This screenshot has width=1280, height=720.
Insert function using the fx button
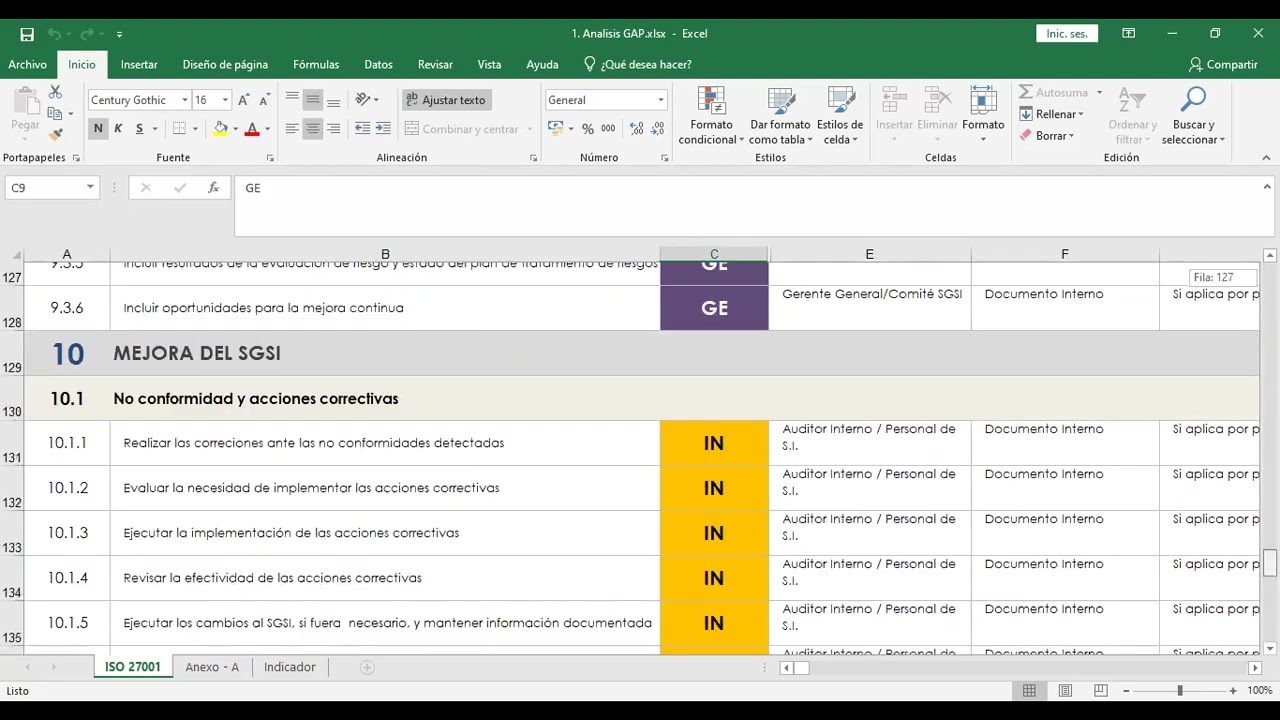coord(213,188)
